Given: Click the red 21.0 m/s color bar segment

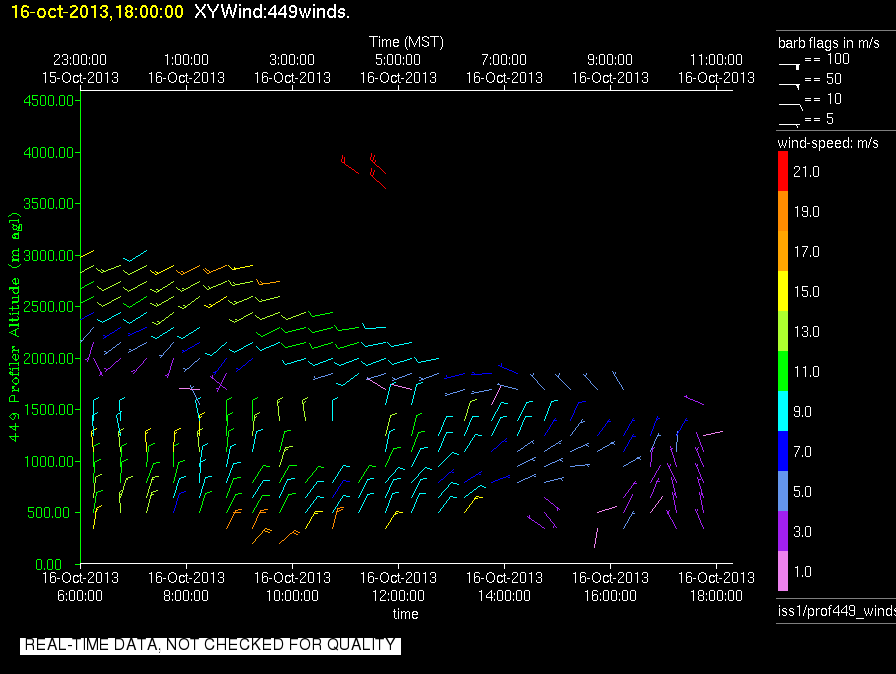Looking at the screenshot, I should pos(783,171).
